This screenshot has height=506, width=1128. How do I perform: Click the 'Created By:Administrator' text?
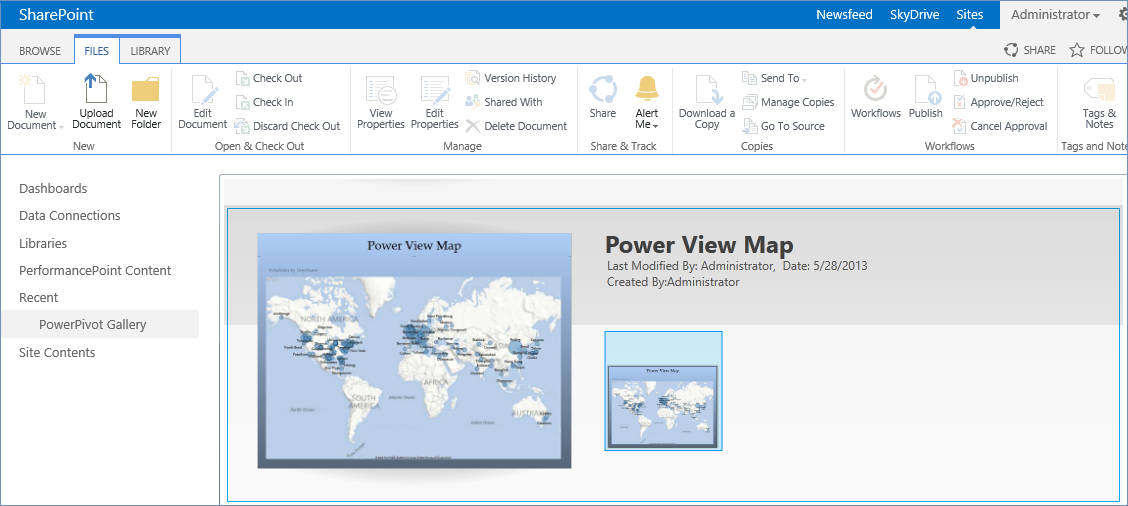click(673, 282)
